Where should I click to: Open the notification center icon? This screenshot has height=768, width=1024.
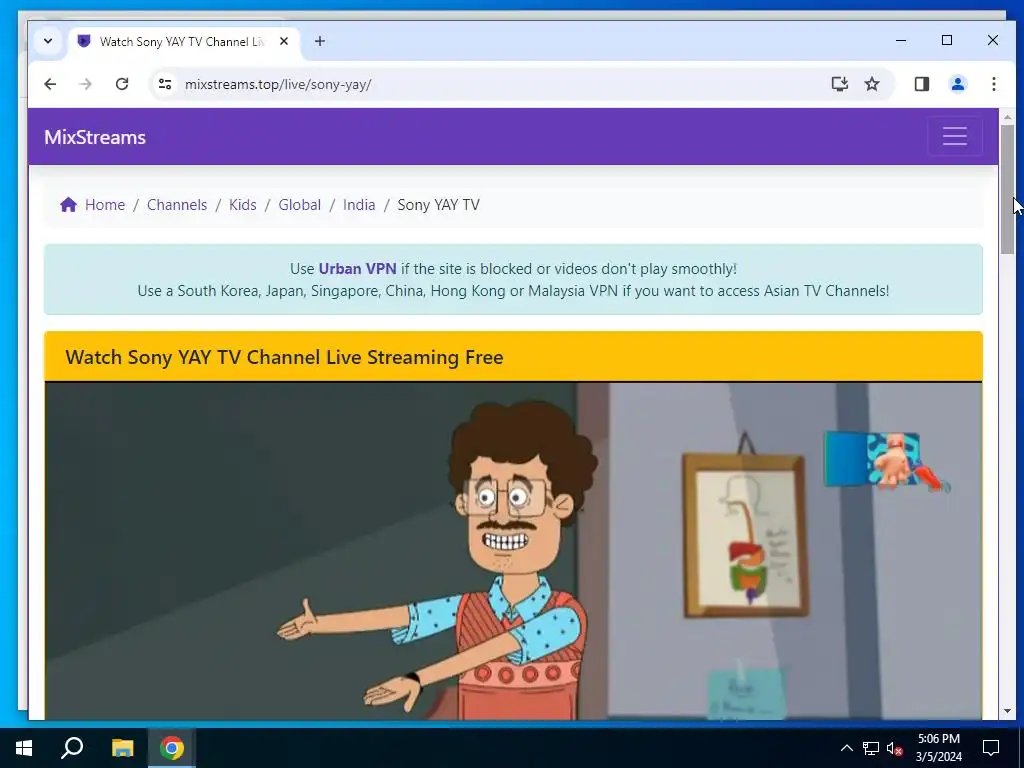[x=991, y=748]
